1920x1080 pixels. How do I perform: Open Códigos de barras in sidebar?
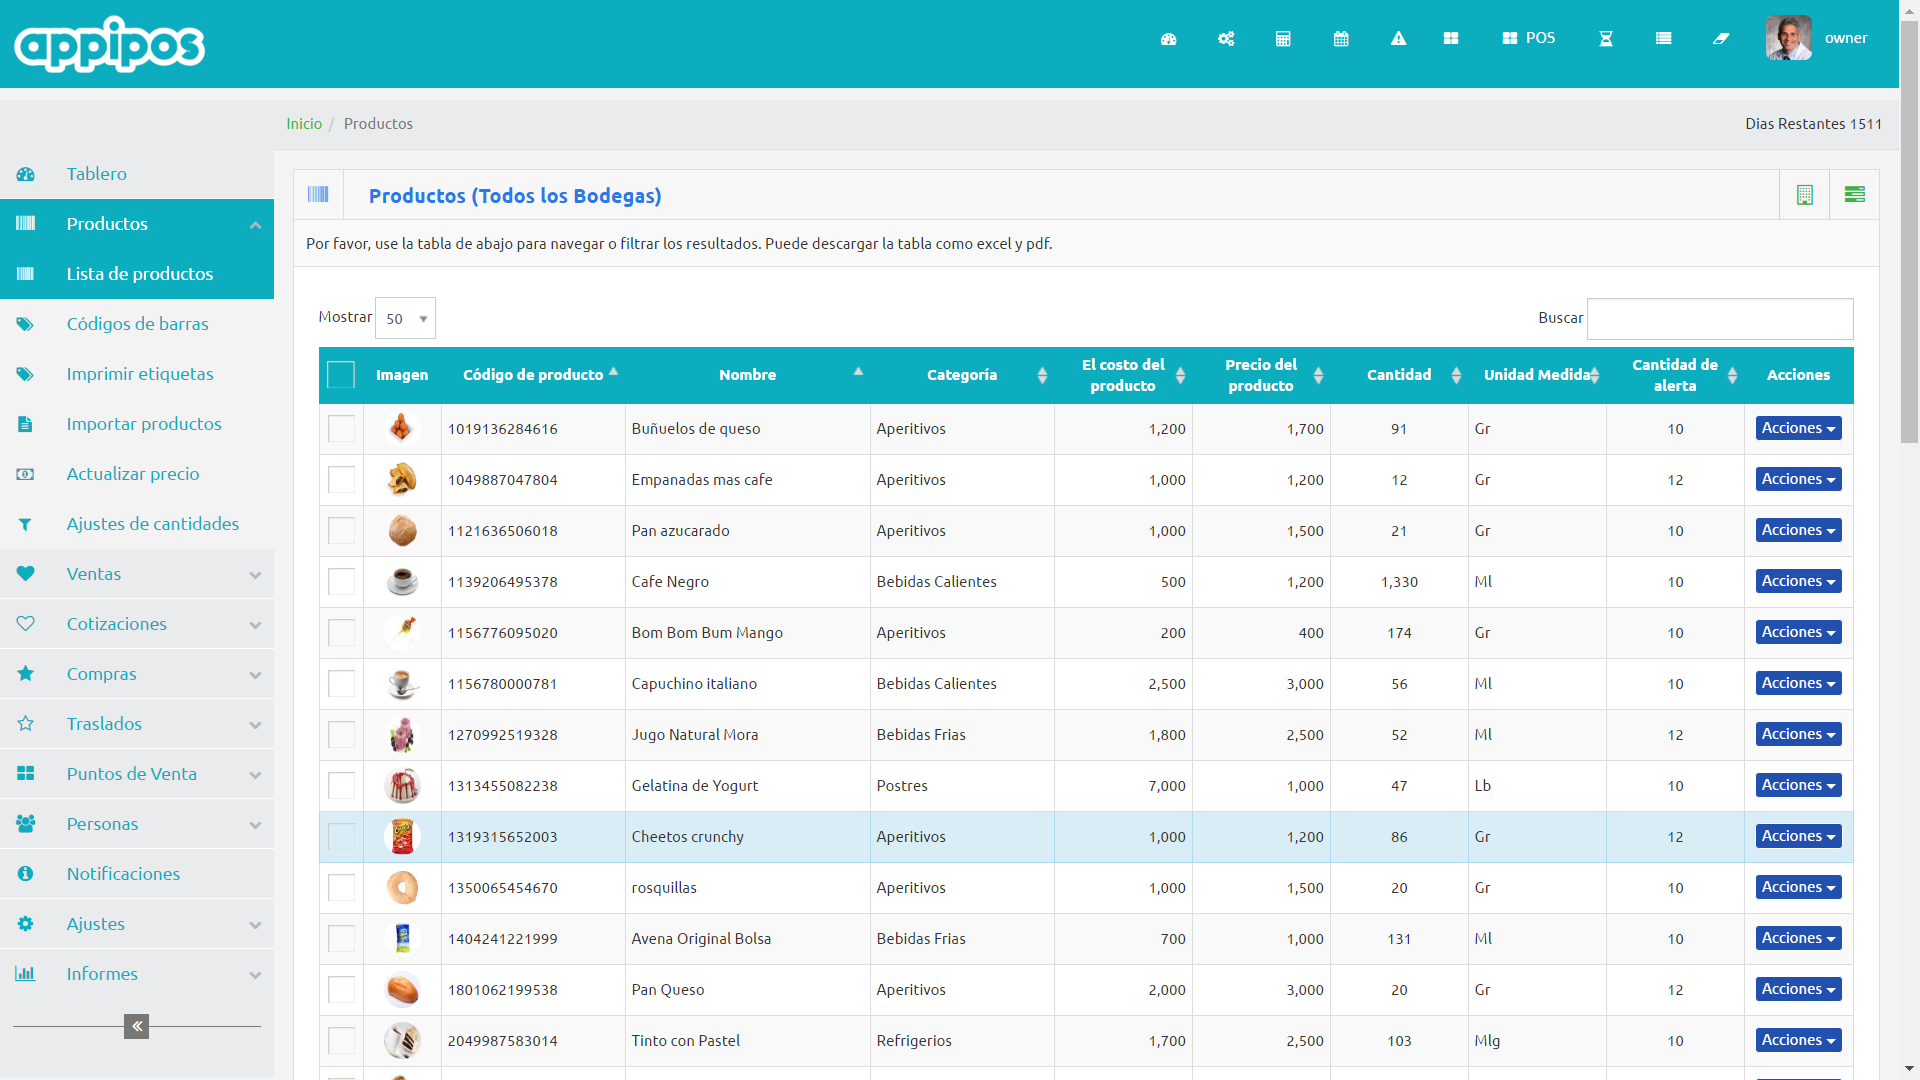pyautogui.click(x=137, y=324)
